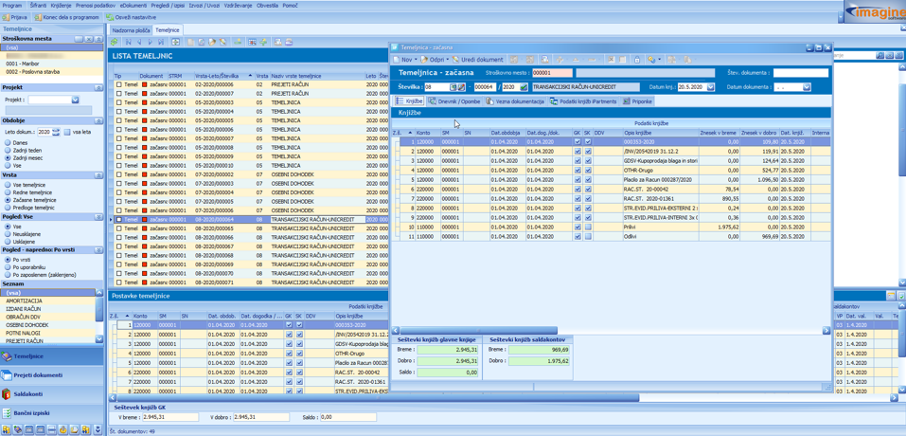Click scroll-left arrow of Knjižbe grid scrollbar
The image size is (906, 436).
tap(396, 330)
